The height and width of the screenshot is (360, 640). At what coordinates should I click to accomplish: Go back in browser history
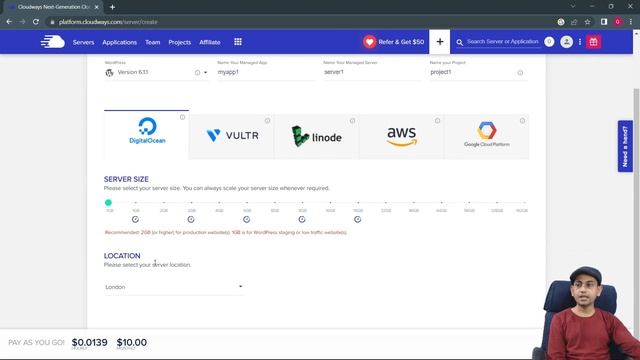[9, 22]
